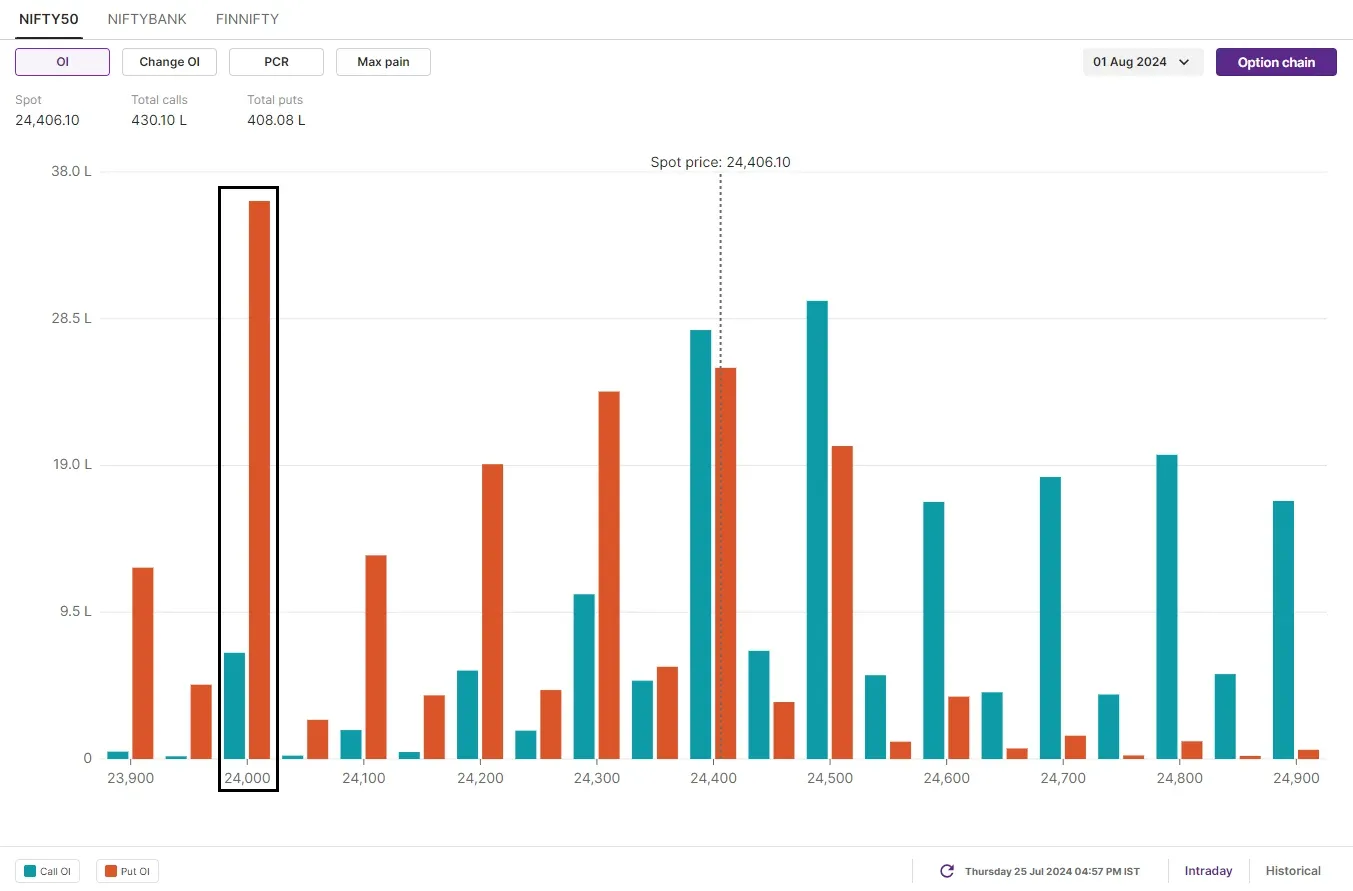Click the 24,600 call OI bar
The width and height of the screenshot is (1353, 891).
click(934, 630)
